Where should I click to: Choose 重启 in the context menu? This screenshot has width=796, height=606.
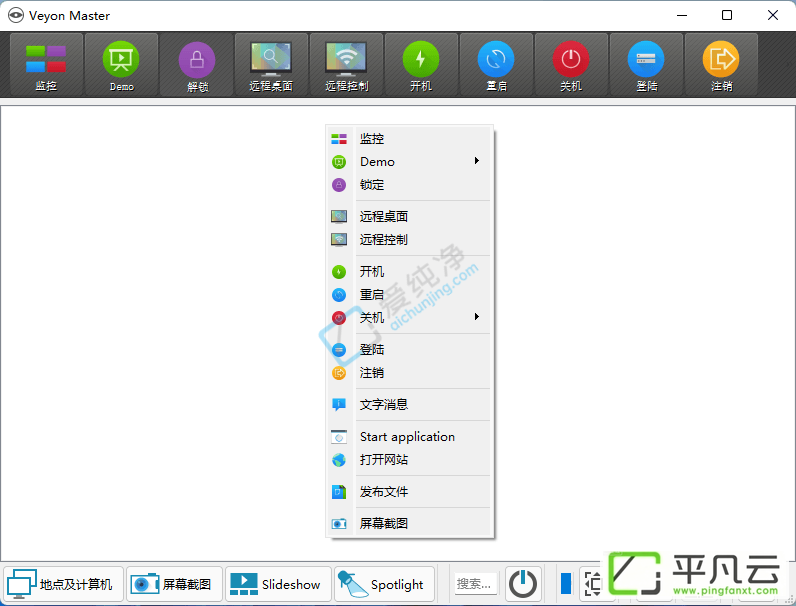tap(409, 294)
